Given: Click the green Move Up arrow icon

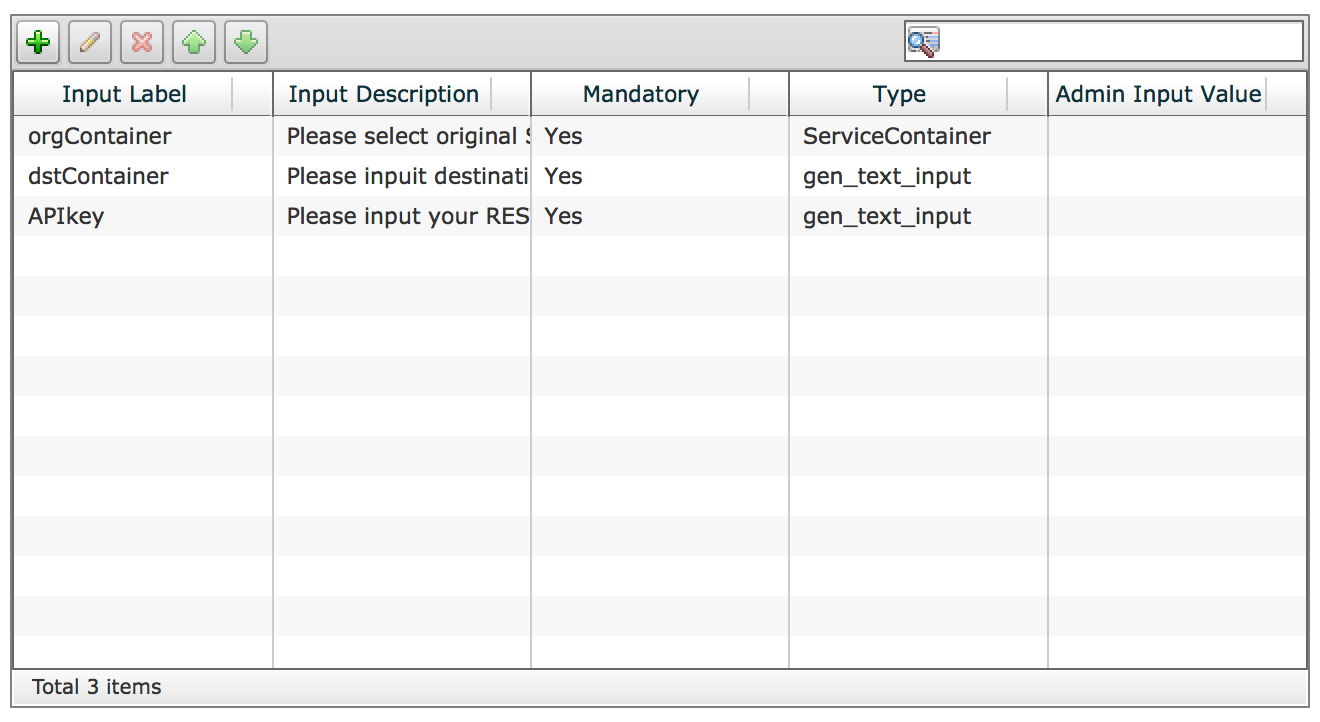Looking at the screenshot, I should [x=194, y=42].
